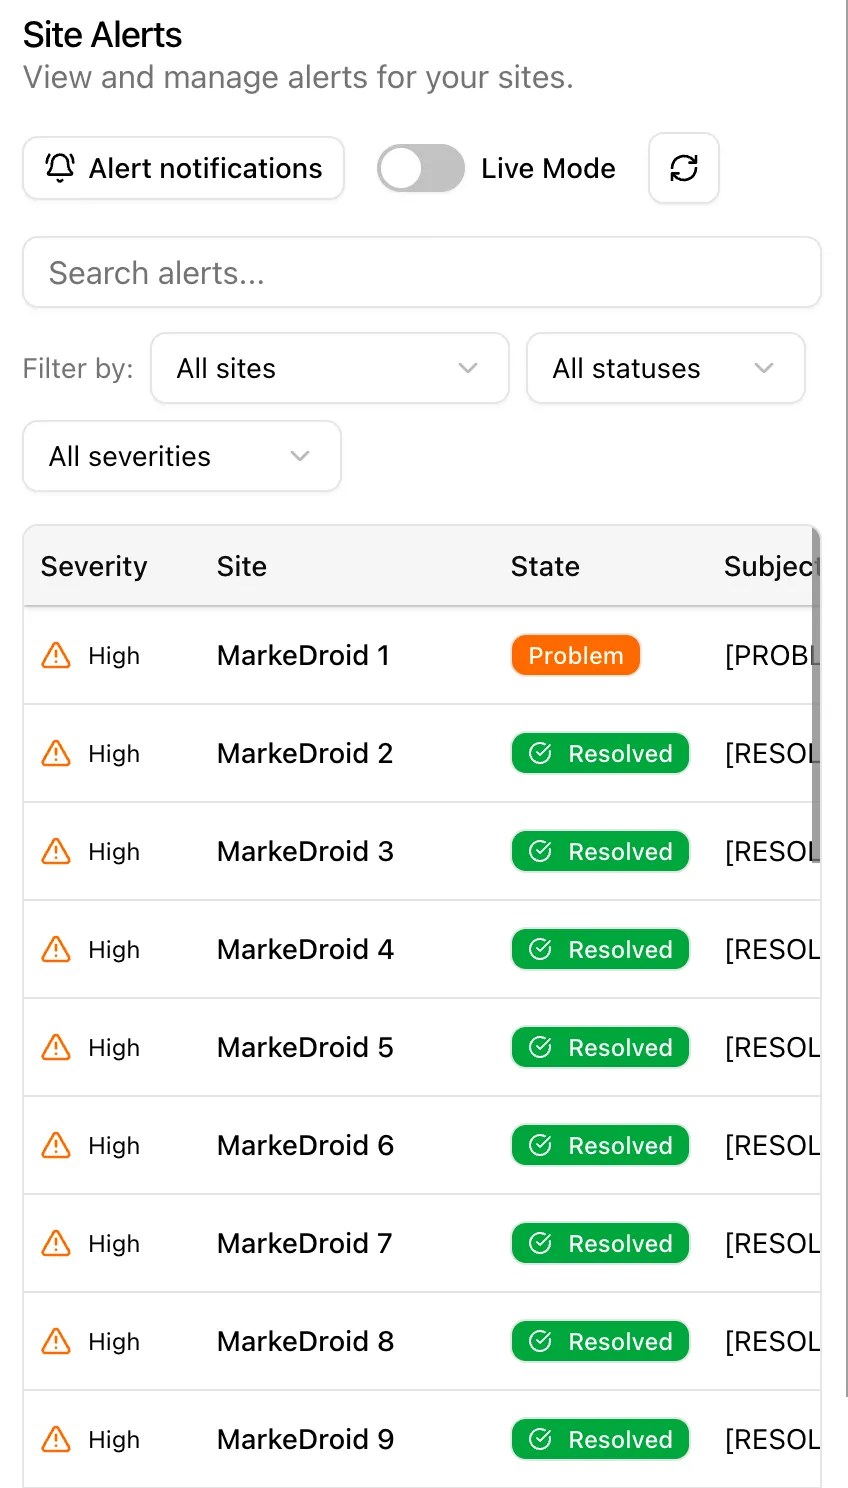Click warning triangle icon for MarkeDroid 5
848x1488 pixels.
(x=56, y=1047)
